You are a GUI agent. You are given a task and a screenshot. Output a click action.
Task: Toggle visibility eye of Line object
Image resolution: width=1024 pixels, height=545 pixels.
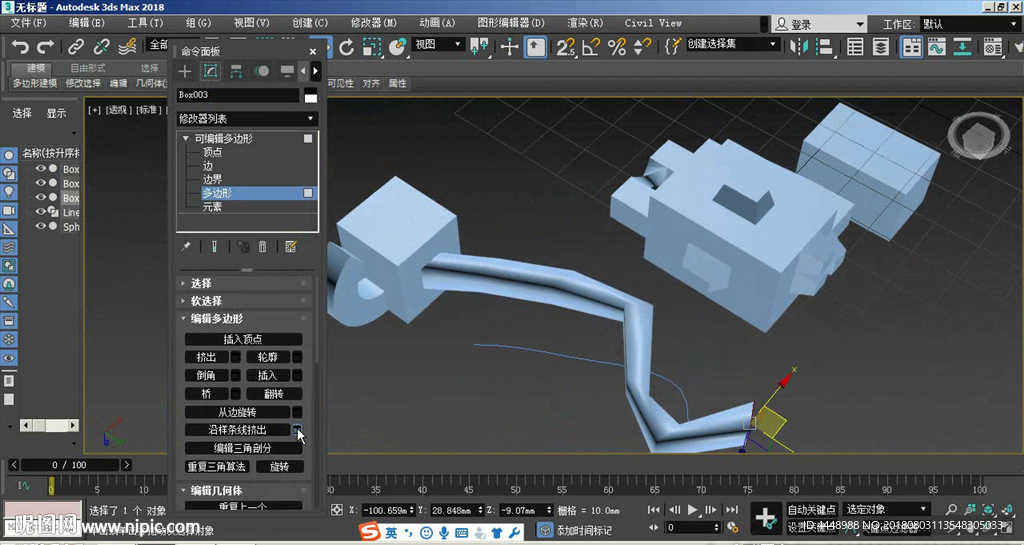coord(41,211)
